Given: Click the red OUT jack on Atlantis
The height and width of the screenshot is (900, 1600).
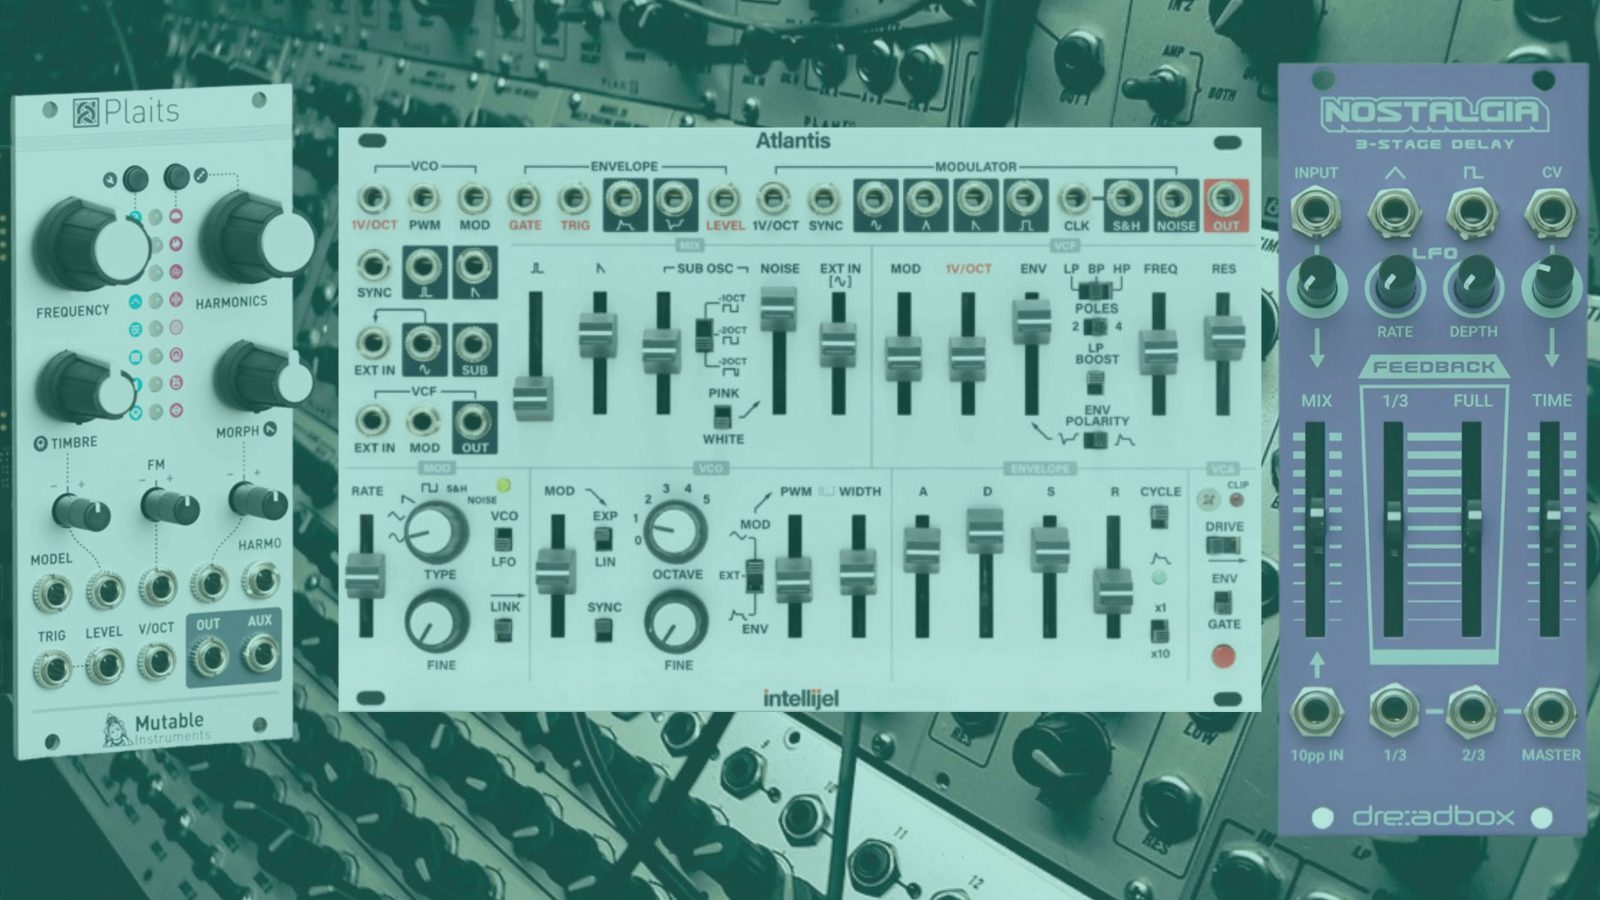Looking at the screenshot, I should [1225, 199].
